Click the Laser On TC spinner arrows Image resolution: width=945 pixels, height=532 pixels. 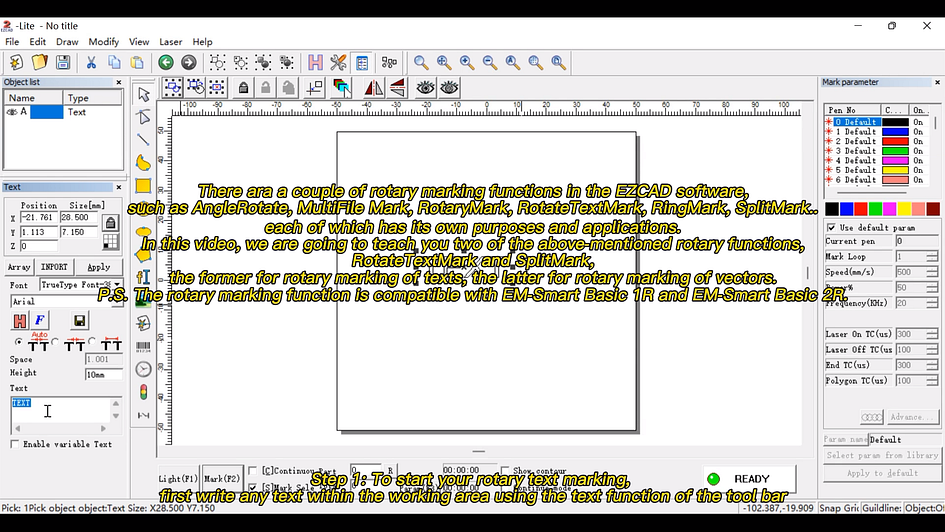932,334
